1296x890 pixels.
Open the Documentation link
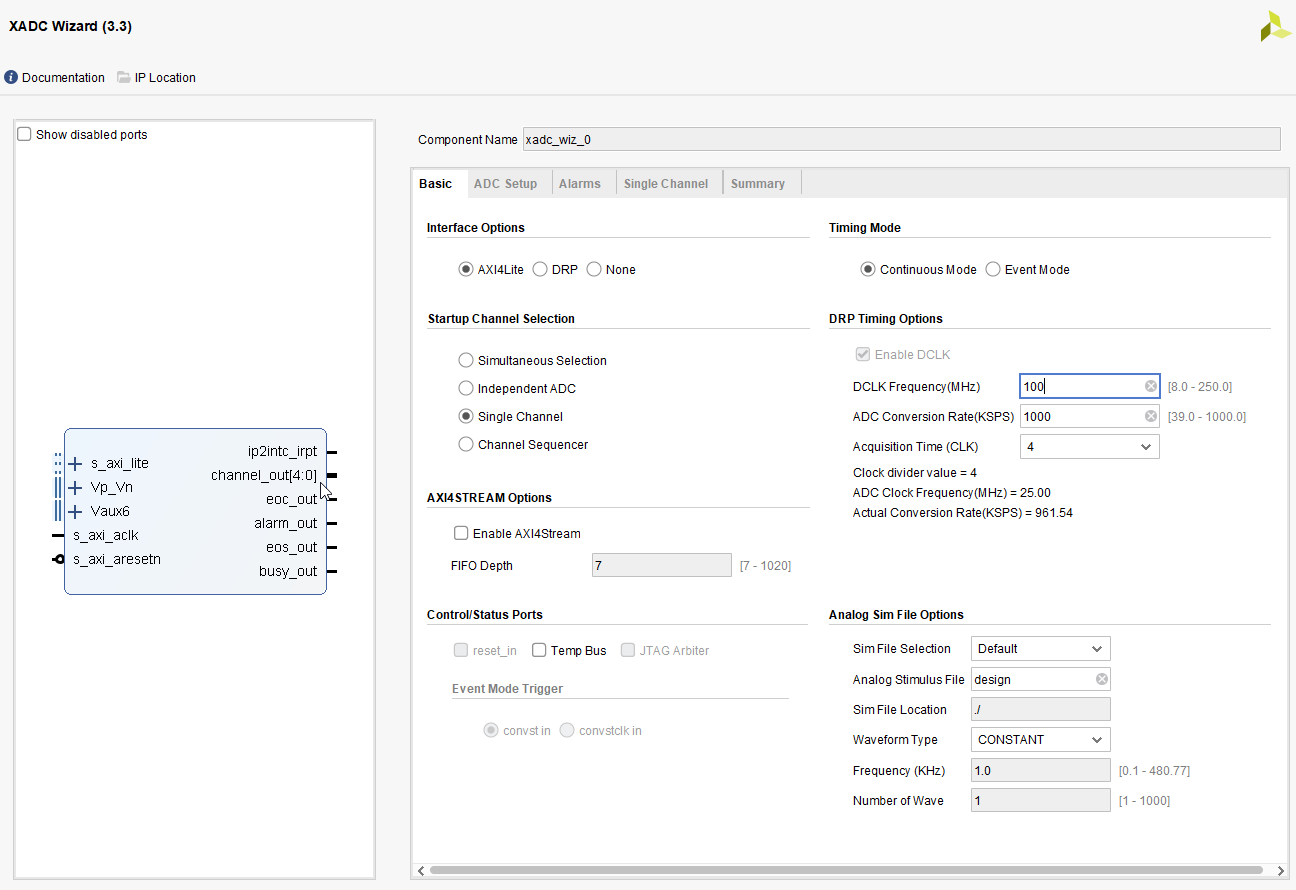[x=63, y=77]
